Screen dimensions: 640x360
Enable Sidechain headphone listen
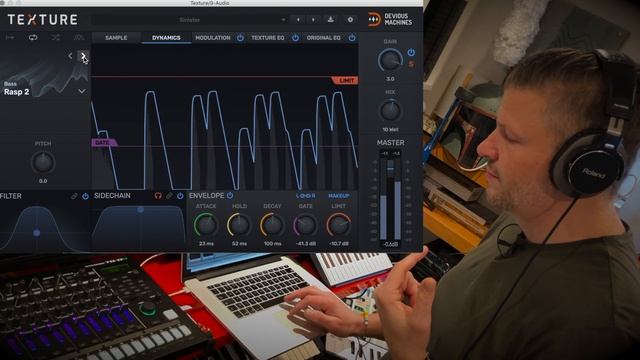[x=158, y=196]
